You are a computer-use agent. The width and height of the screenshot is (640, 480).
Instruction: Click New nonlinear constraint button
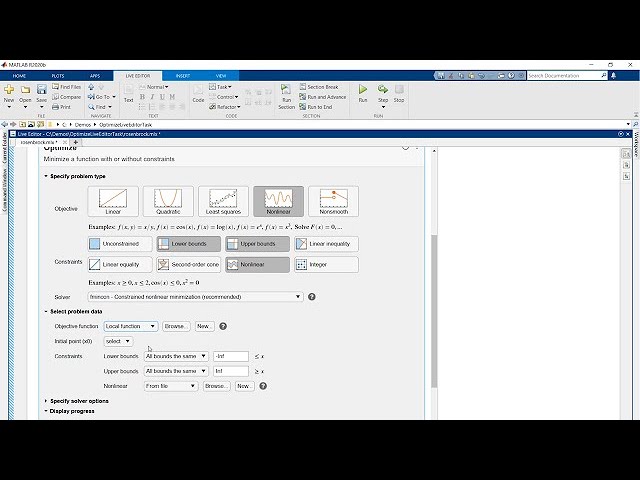coord(244,386)
